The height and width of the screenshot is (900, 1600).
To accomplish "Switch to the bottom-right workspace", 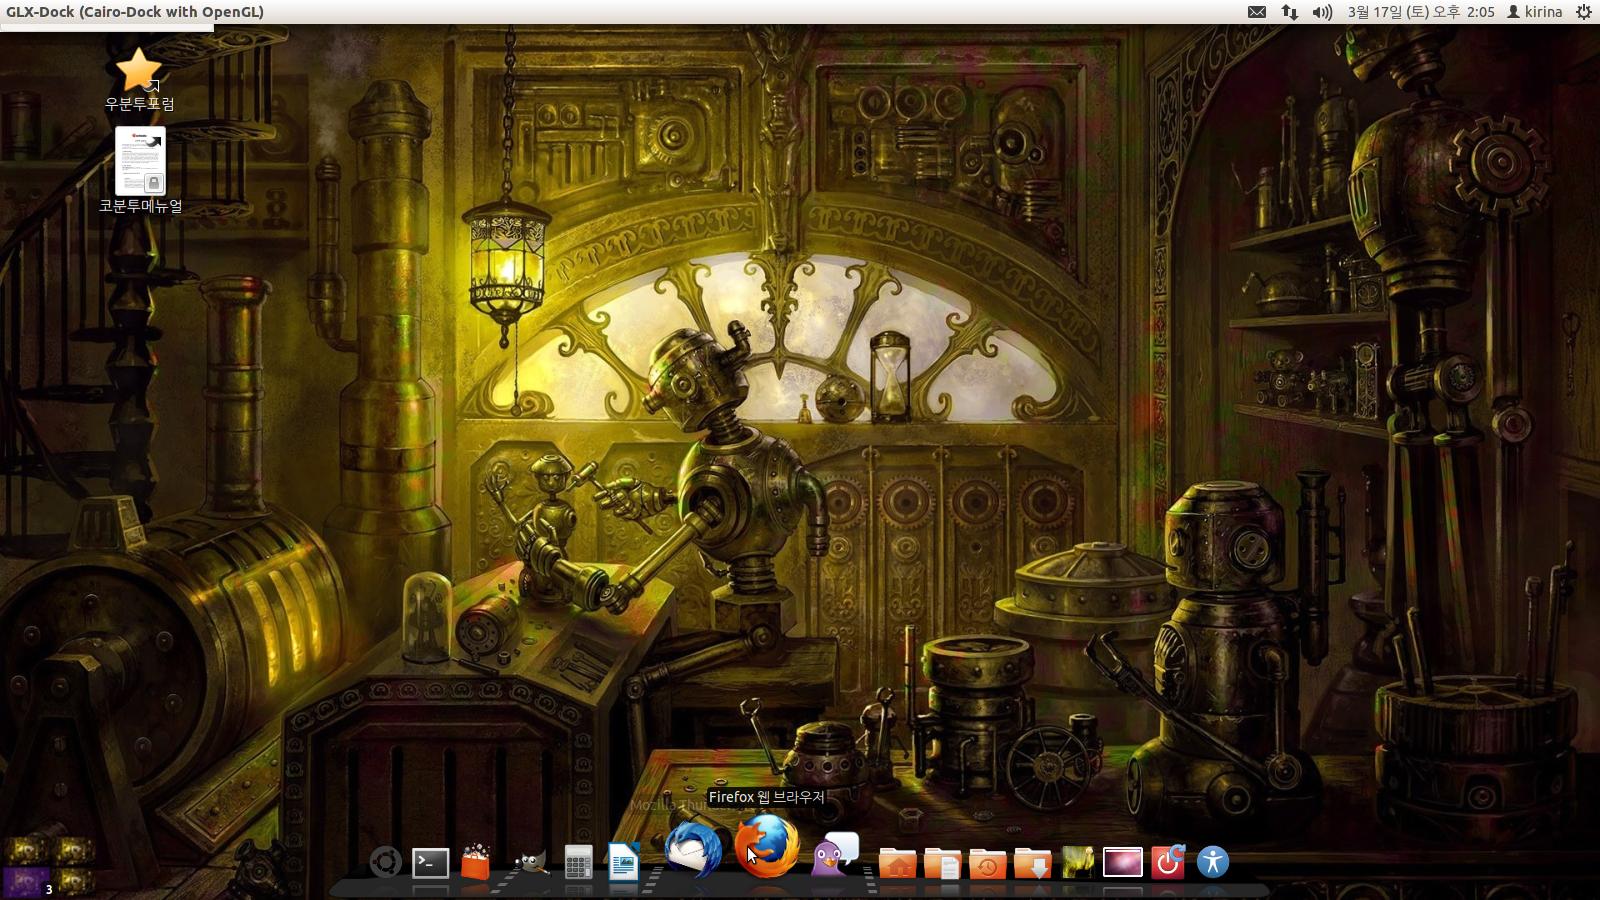I will 73,882.
